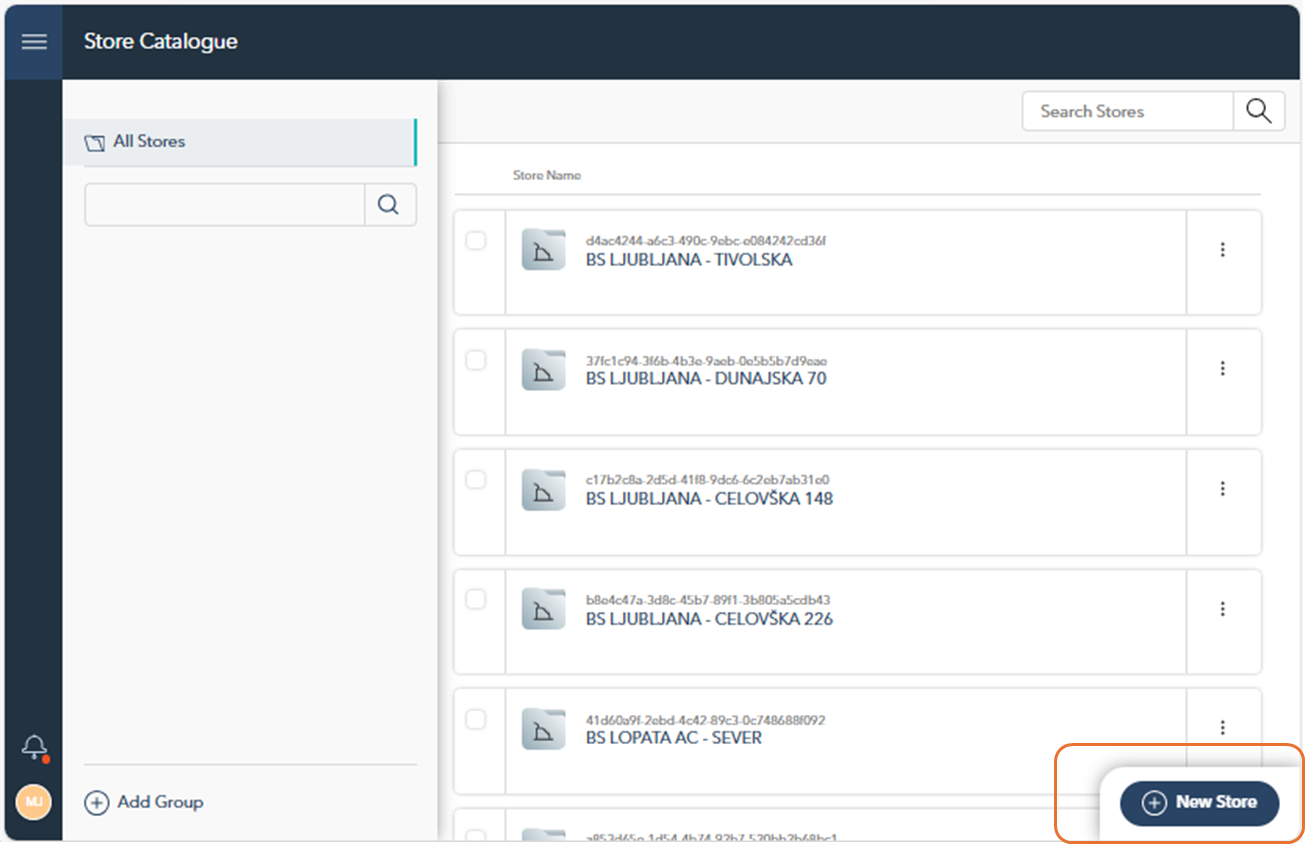Viewport: 1305px width, 844px height.
Task: Focus the Search Stores input field
Action: coord(1128,111)
